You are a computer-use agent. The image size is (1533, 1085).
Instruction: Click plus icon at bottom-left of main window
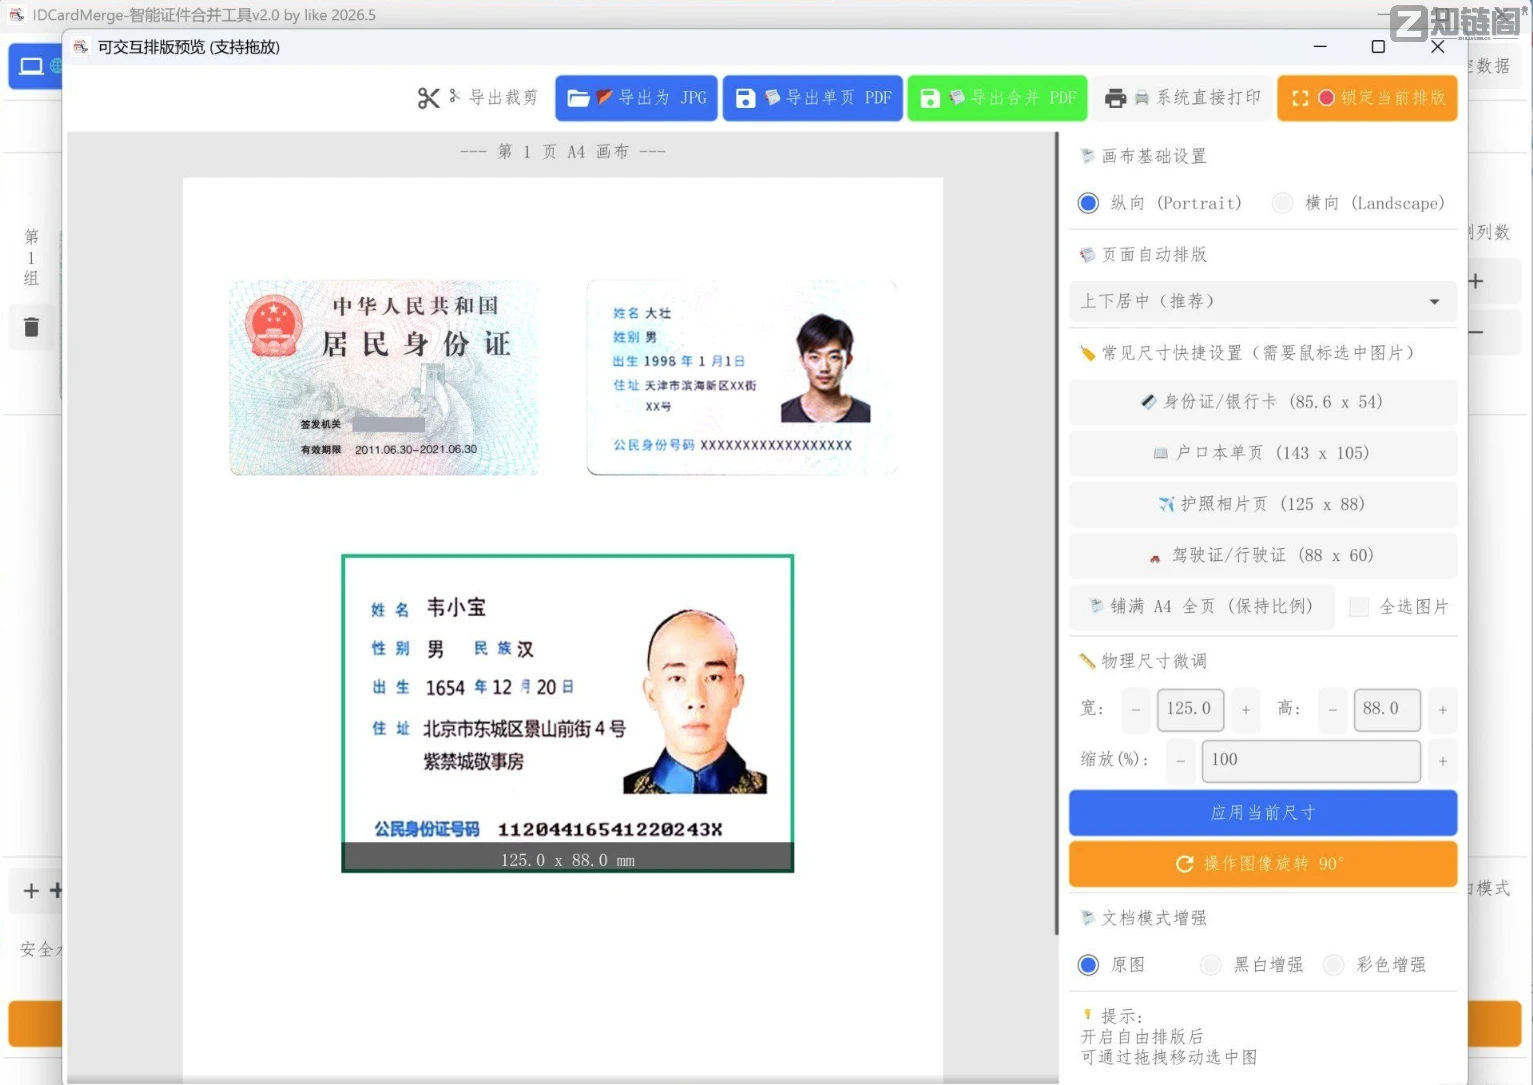(x=31, y=890)
